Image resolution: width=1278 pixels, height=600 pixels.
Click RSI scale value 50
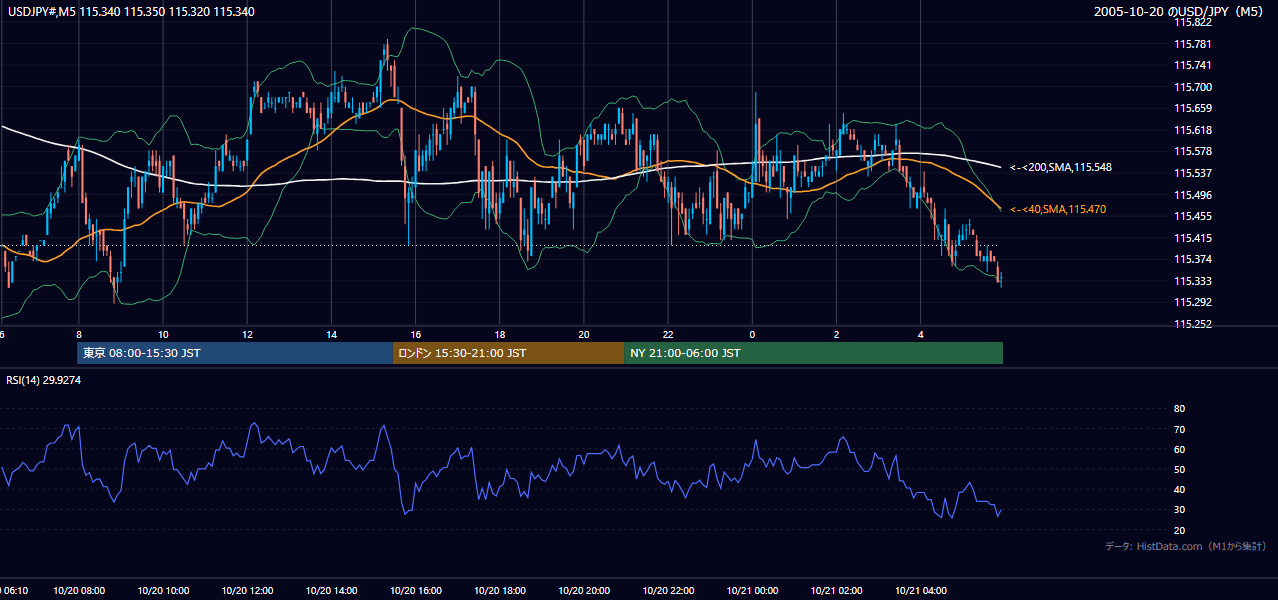[x=1179, y=469]
